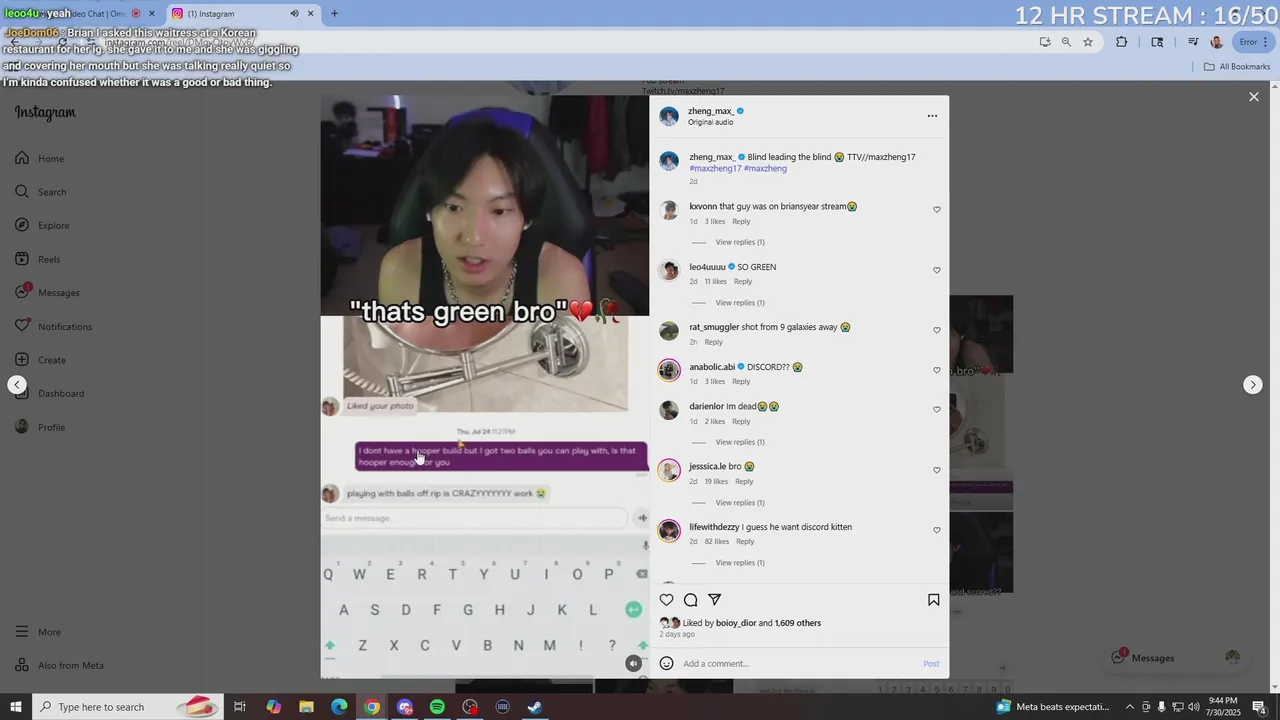
Task: Open Dashboard in Instagram sidebar
Action: [50, 393]
